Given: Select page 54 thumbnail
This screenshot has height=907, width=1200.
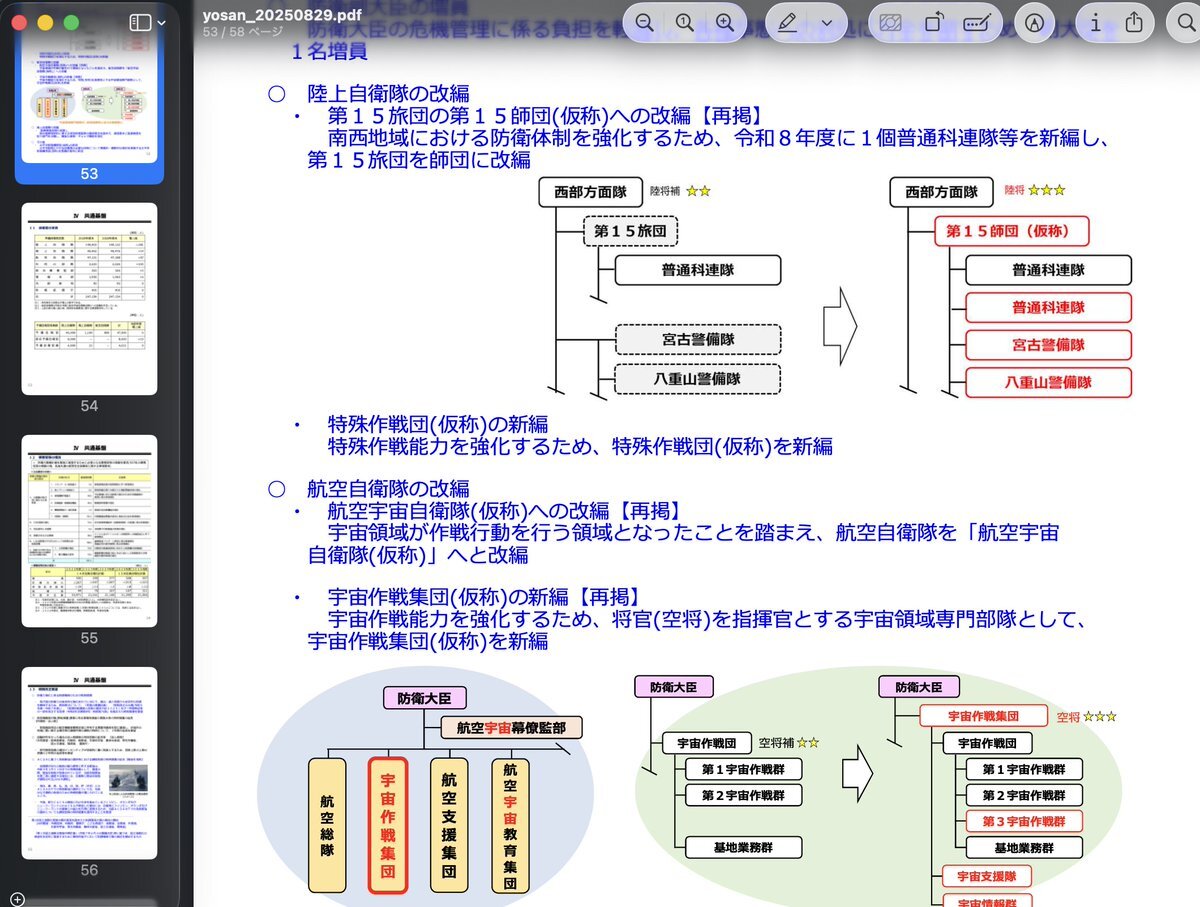Looking at the screenshot, I should 90,298.
